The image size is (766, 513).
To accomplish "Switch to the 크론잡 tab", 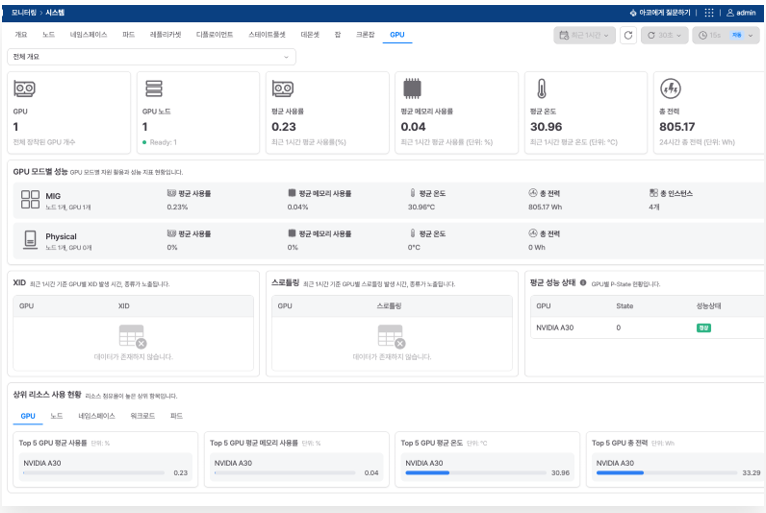I will click(x=365, y=35).
